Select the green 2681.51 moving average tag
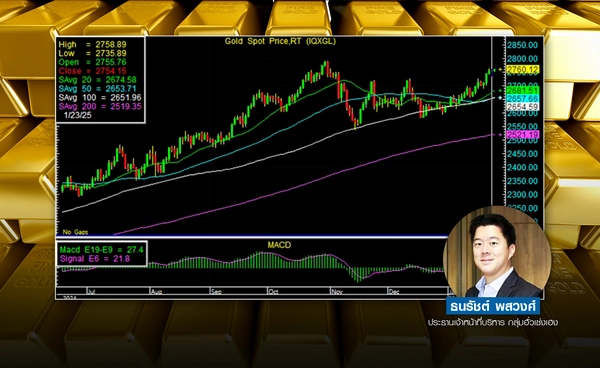The image size is (600, 368). click(523, 91)
